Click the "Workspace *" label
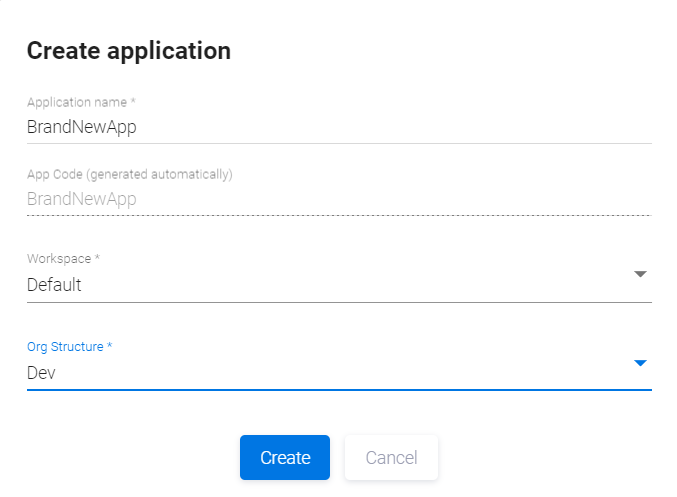Image resolution: width=677 pixels, height=497 pixels. pyautogui.click(x=64, y=259)
